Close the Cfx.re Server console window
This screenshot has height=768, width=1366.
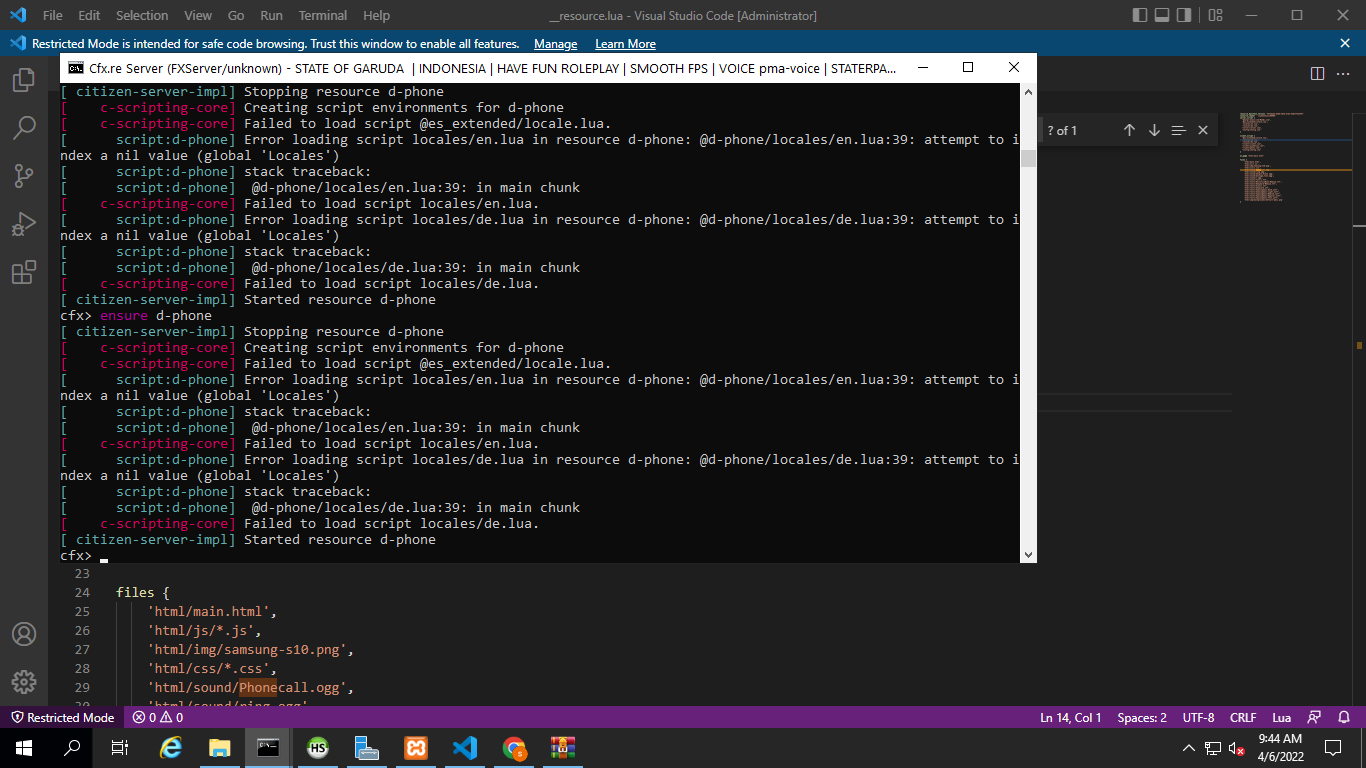pos(1014,68)
